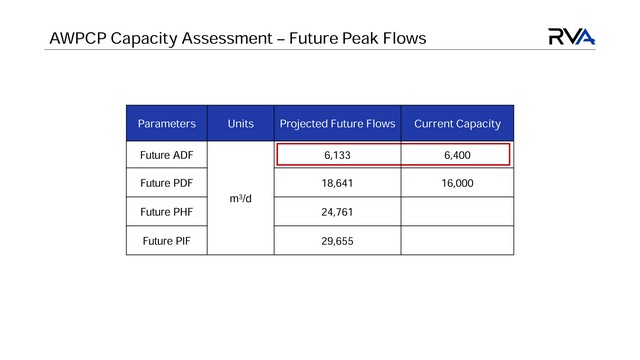Screen dimensions: 640x360
Task: Click the Projected Future Flows header
Action: [x=338, y=124]
